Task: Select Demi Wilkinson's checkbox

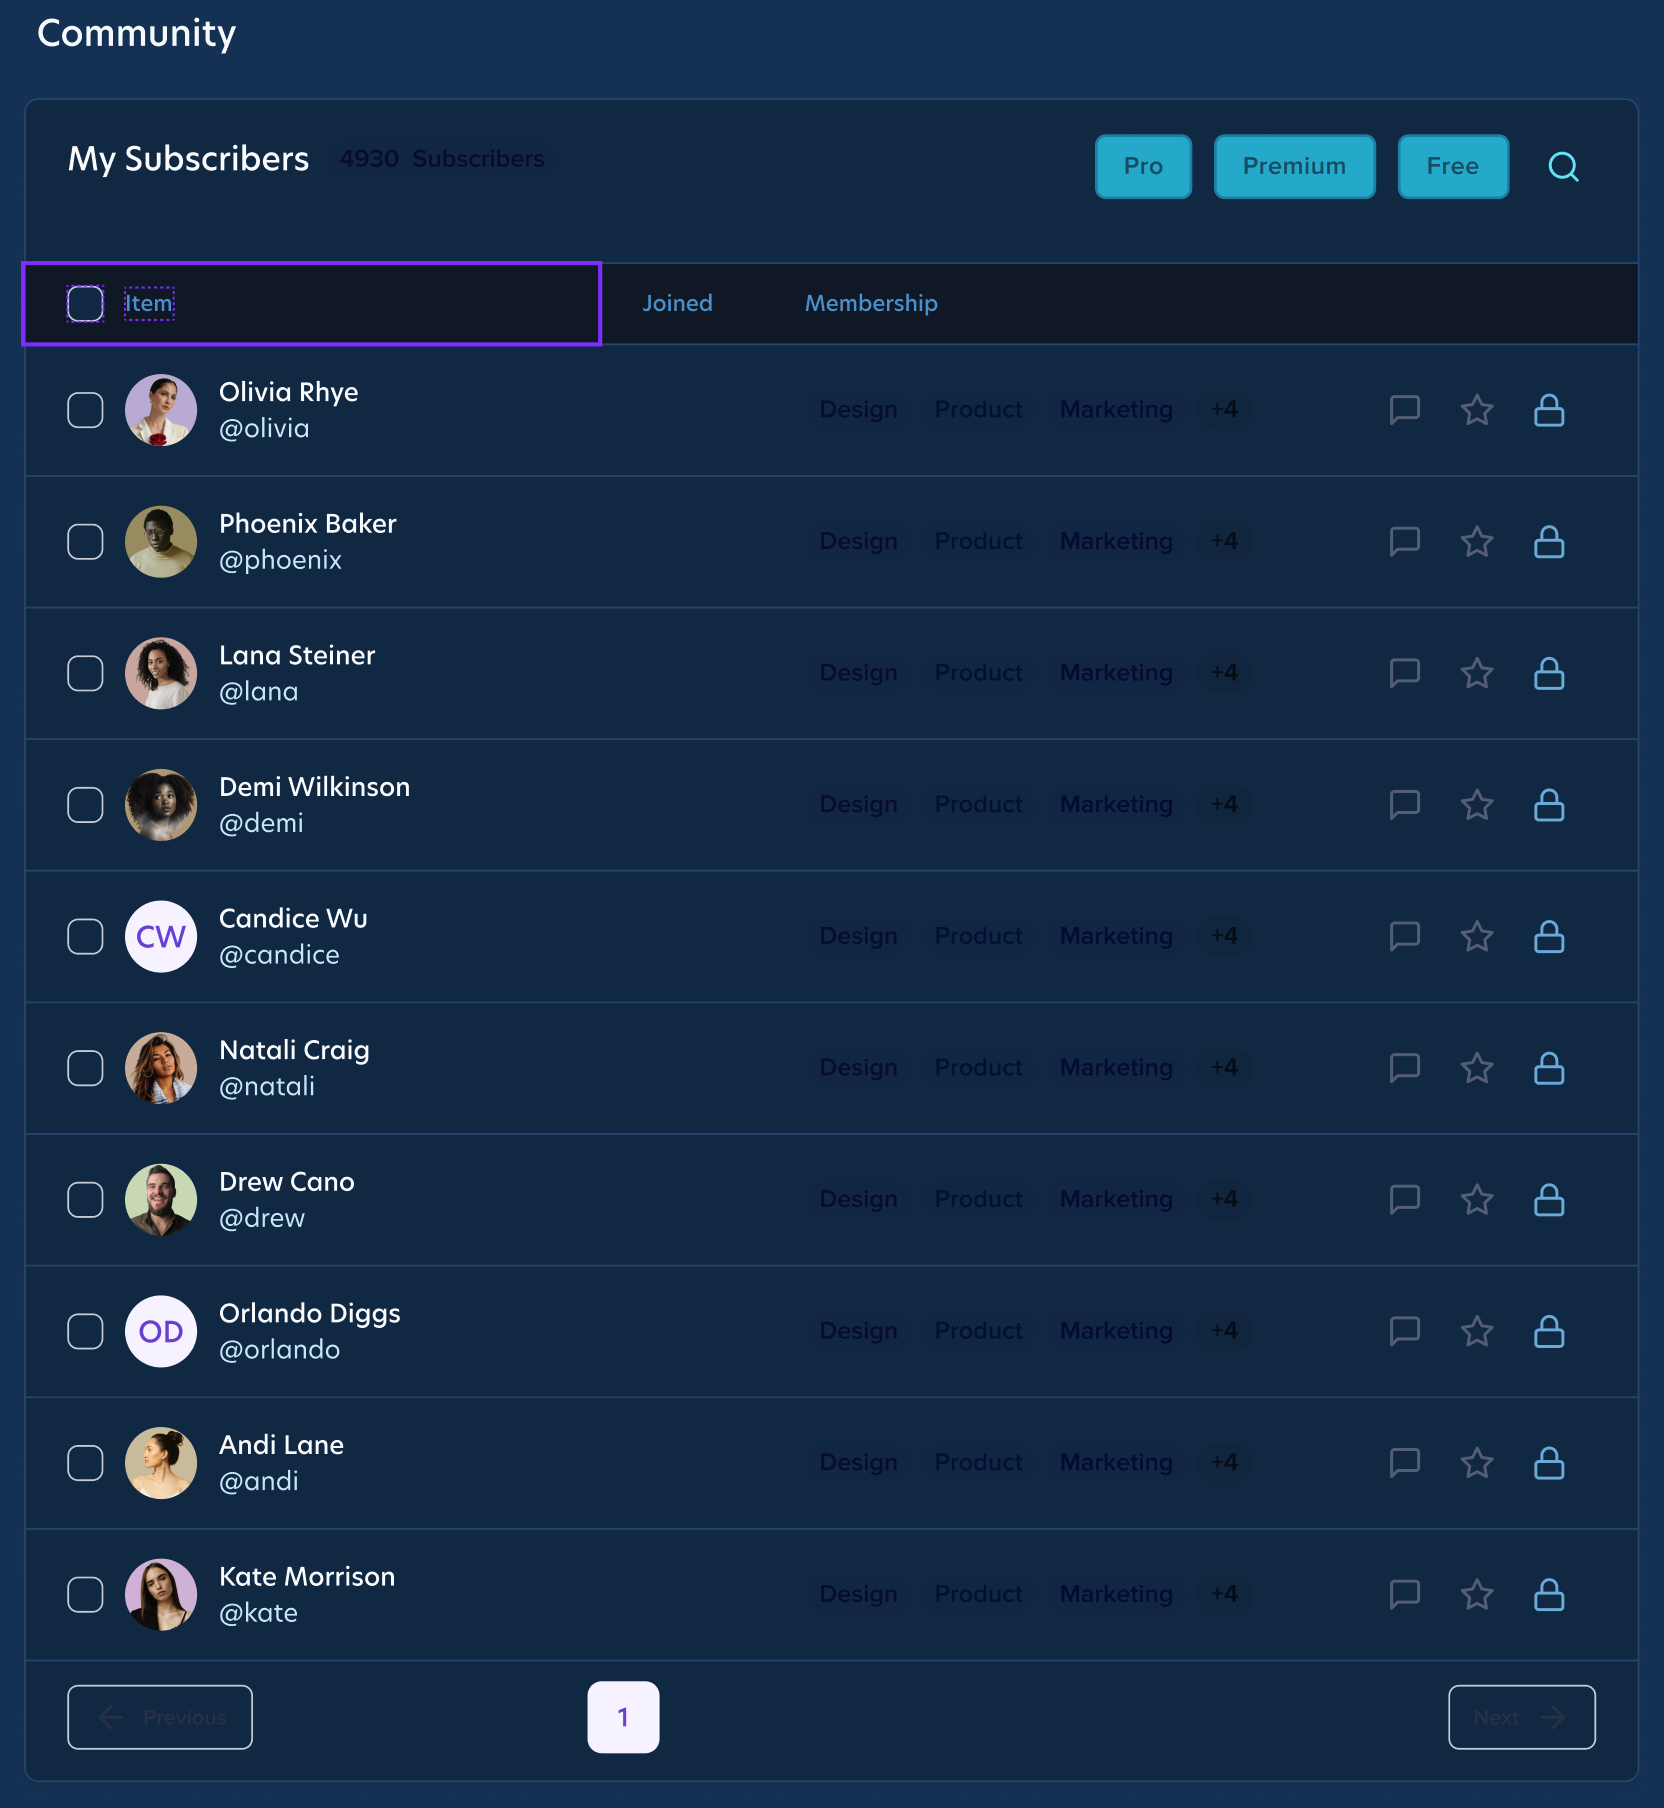Action: pyautogui.click(x=85, y=804)
